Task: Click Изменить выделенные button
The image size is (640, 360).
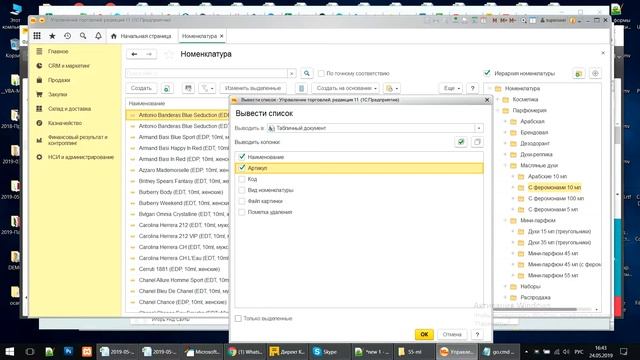Action: (x=253, y=88)
